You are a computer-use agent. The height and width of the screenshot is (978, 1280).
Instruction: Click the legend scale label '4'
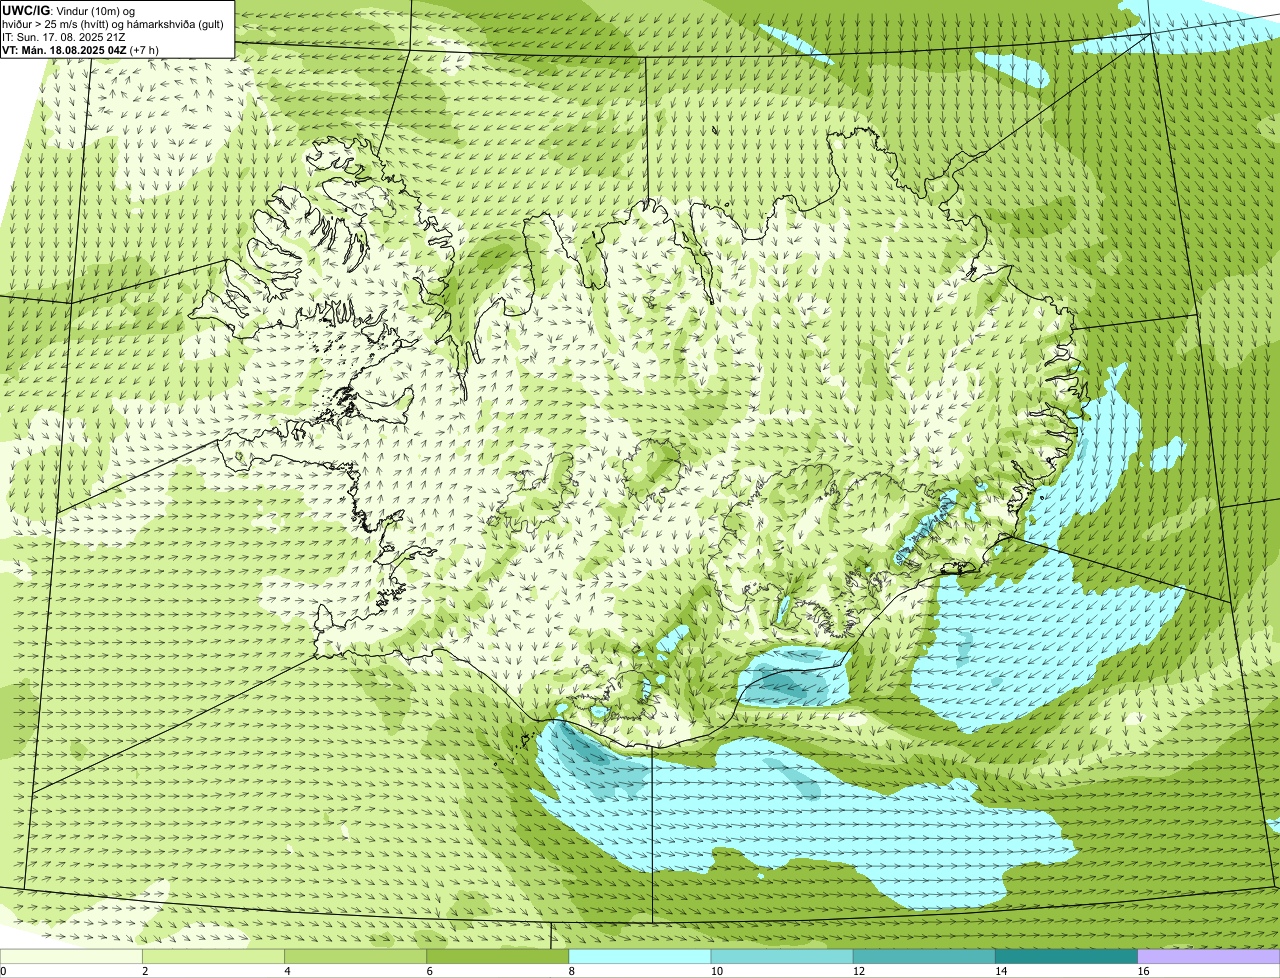click(x=287, y=971)
